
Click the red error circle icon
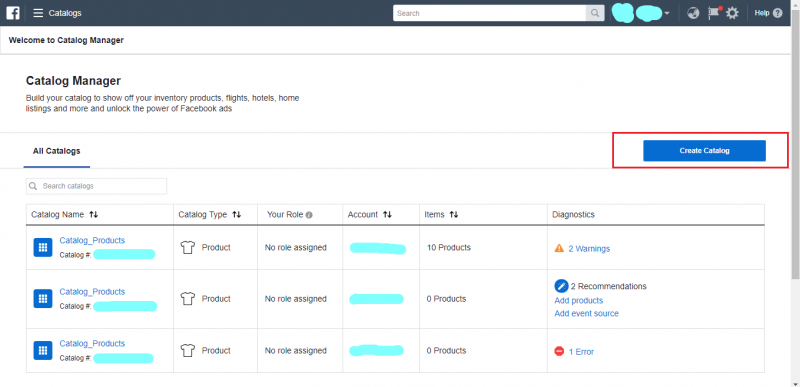[559, 351]
